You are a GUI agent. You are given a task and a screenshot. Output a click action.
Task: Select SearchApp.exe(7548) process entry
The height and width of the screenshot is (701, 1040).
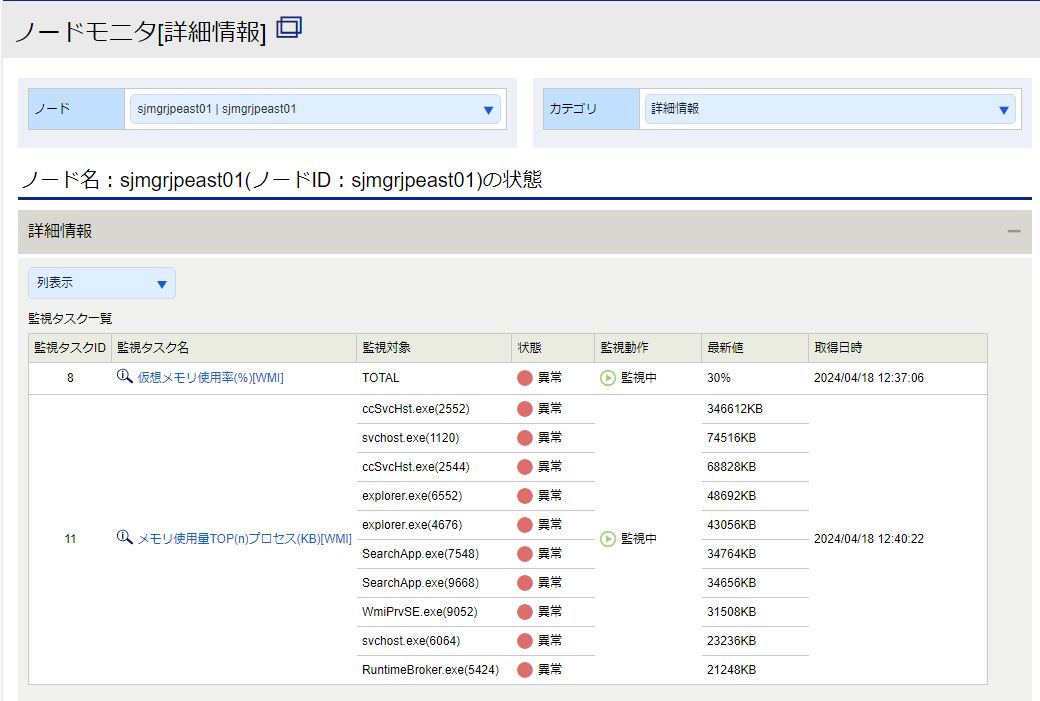click(x=421, y=554)
